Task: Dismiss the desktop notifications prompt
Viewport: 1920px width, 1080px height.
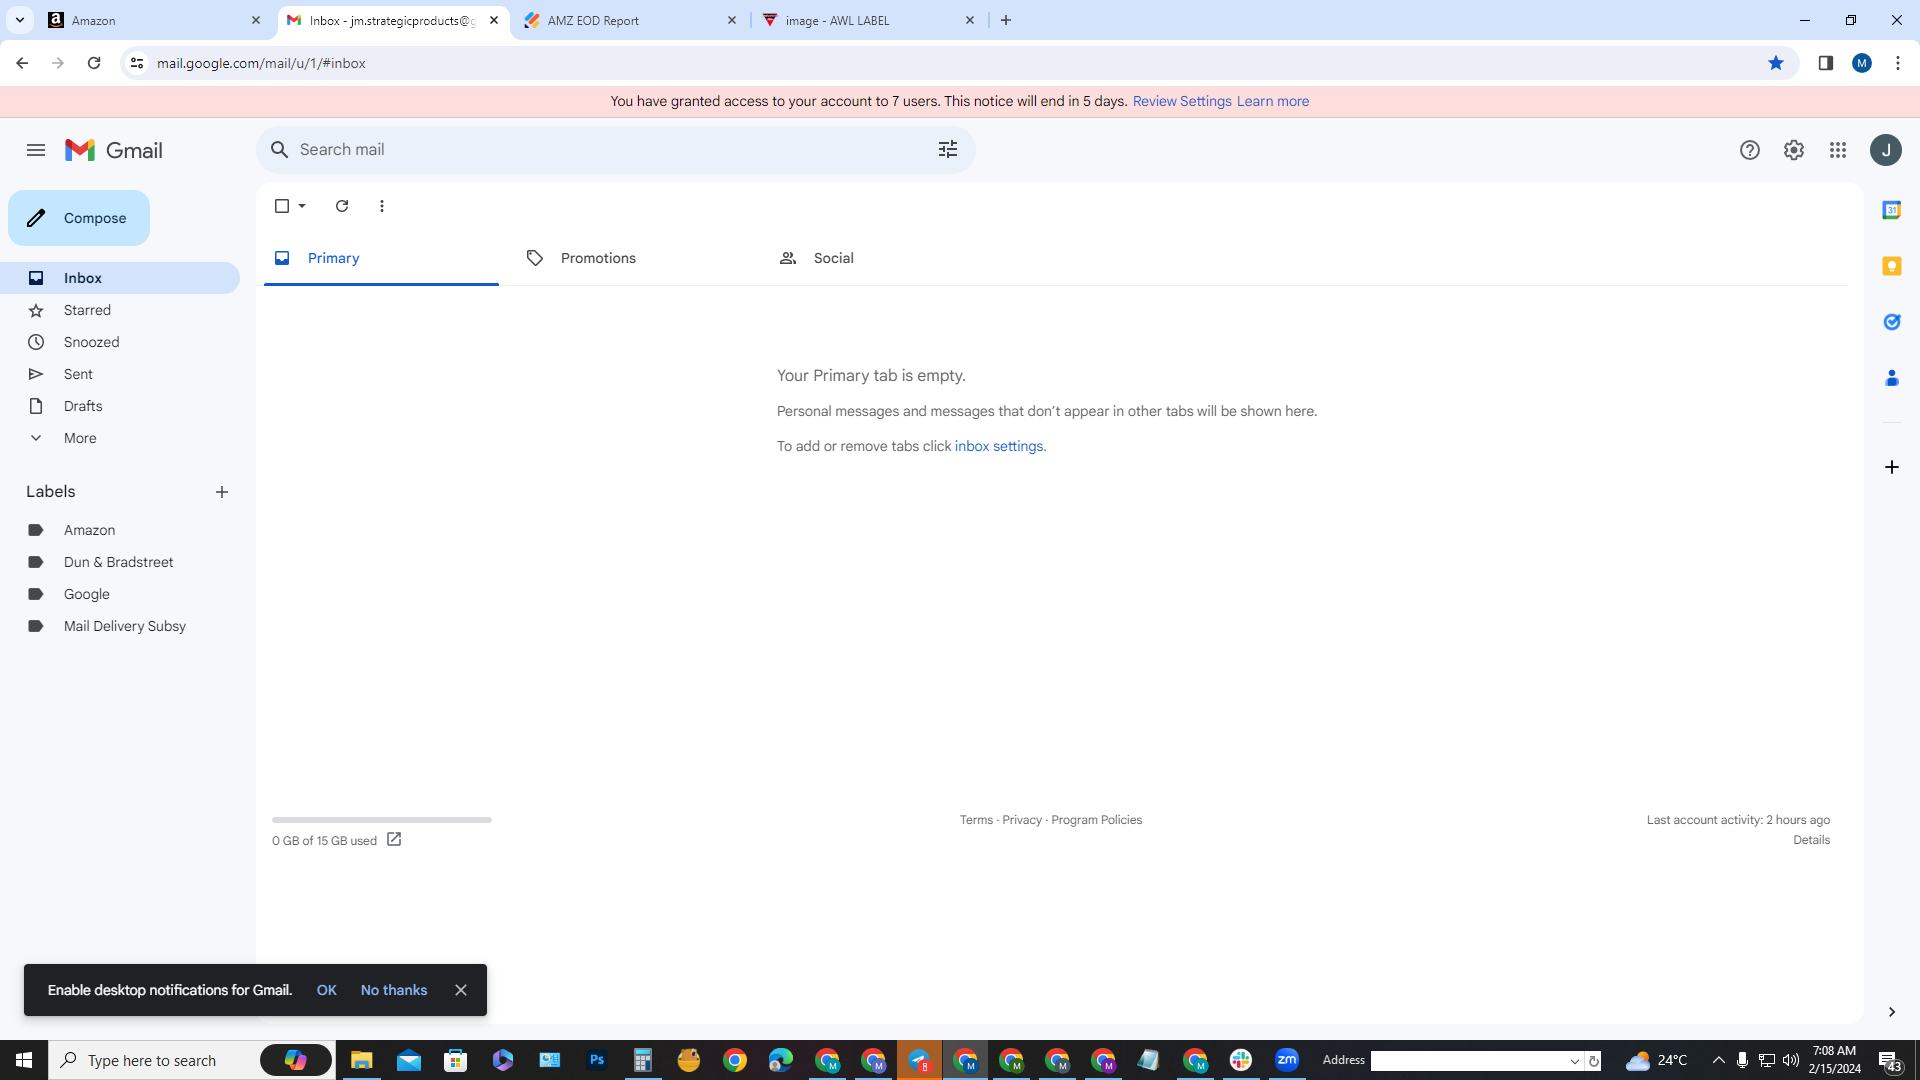Action: 461,990
